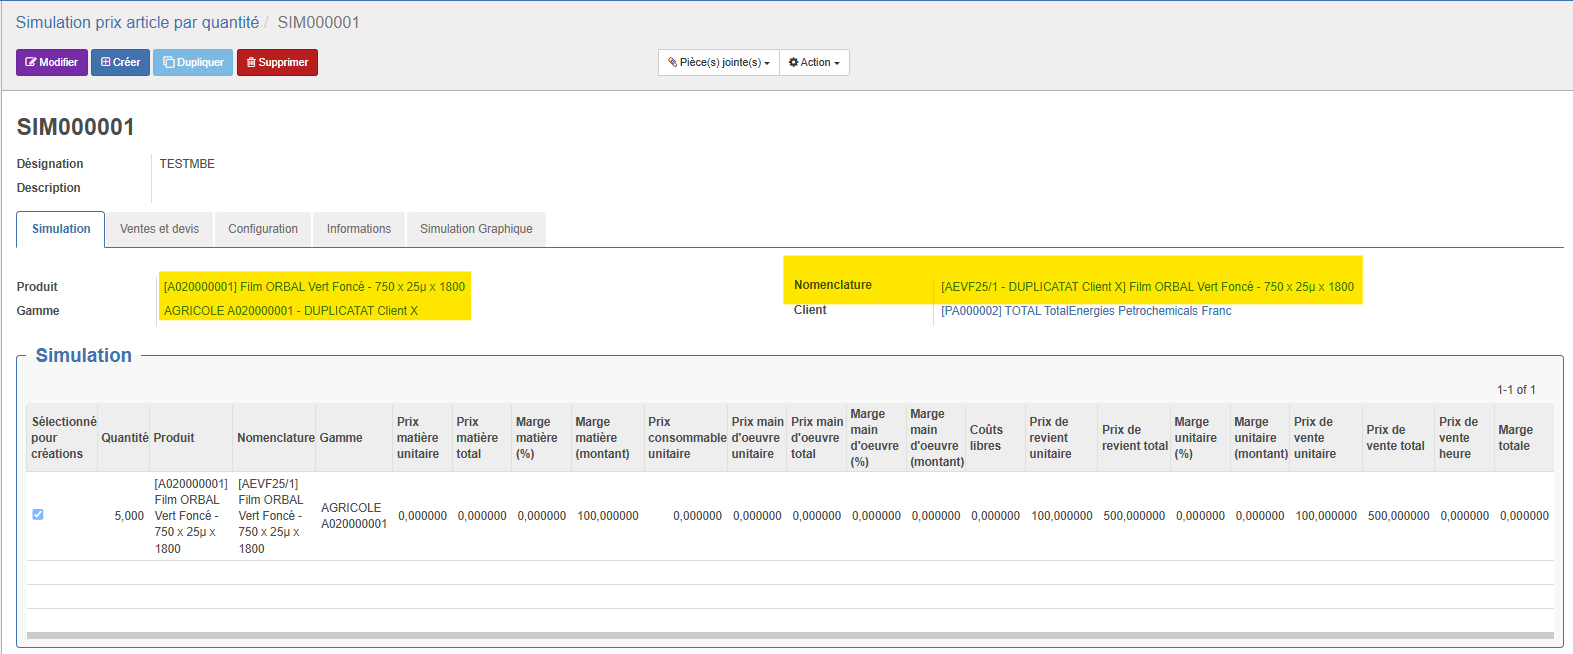This screenshot has height=654, width=1573.
Task: Click the Créer button
Action: 120,62
